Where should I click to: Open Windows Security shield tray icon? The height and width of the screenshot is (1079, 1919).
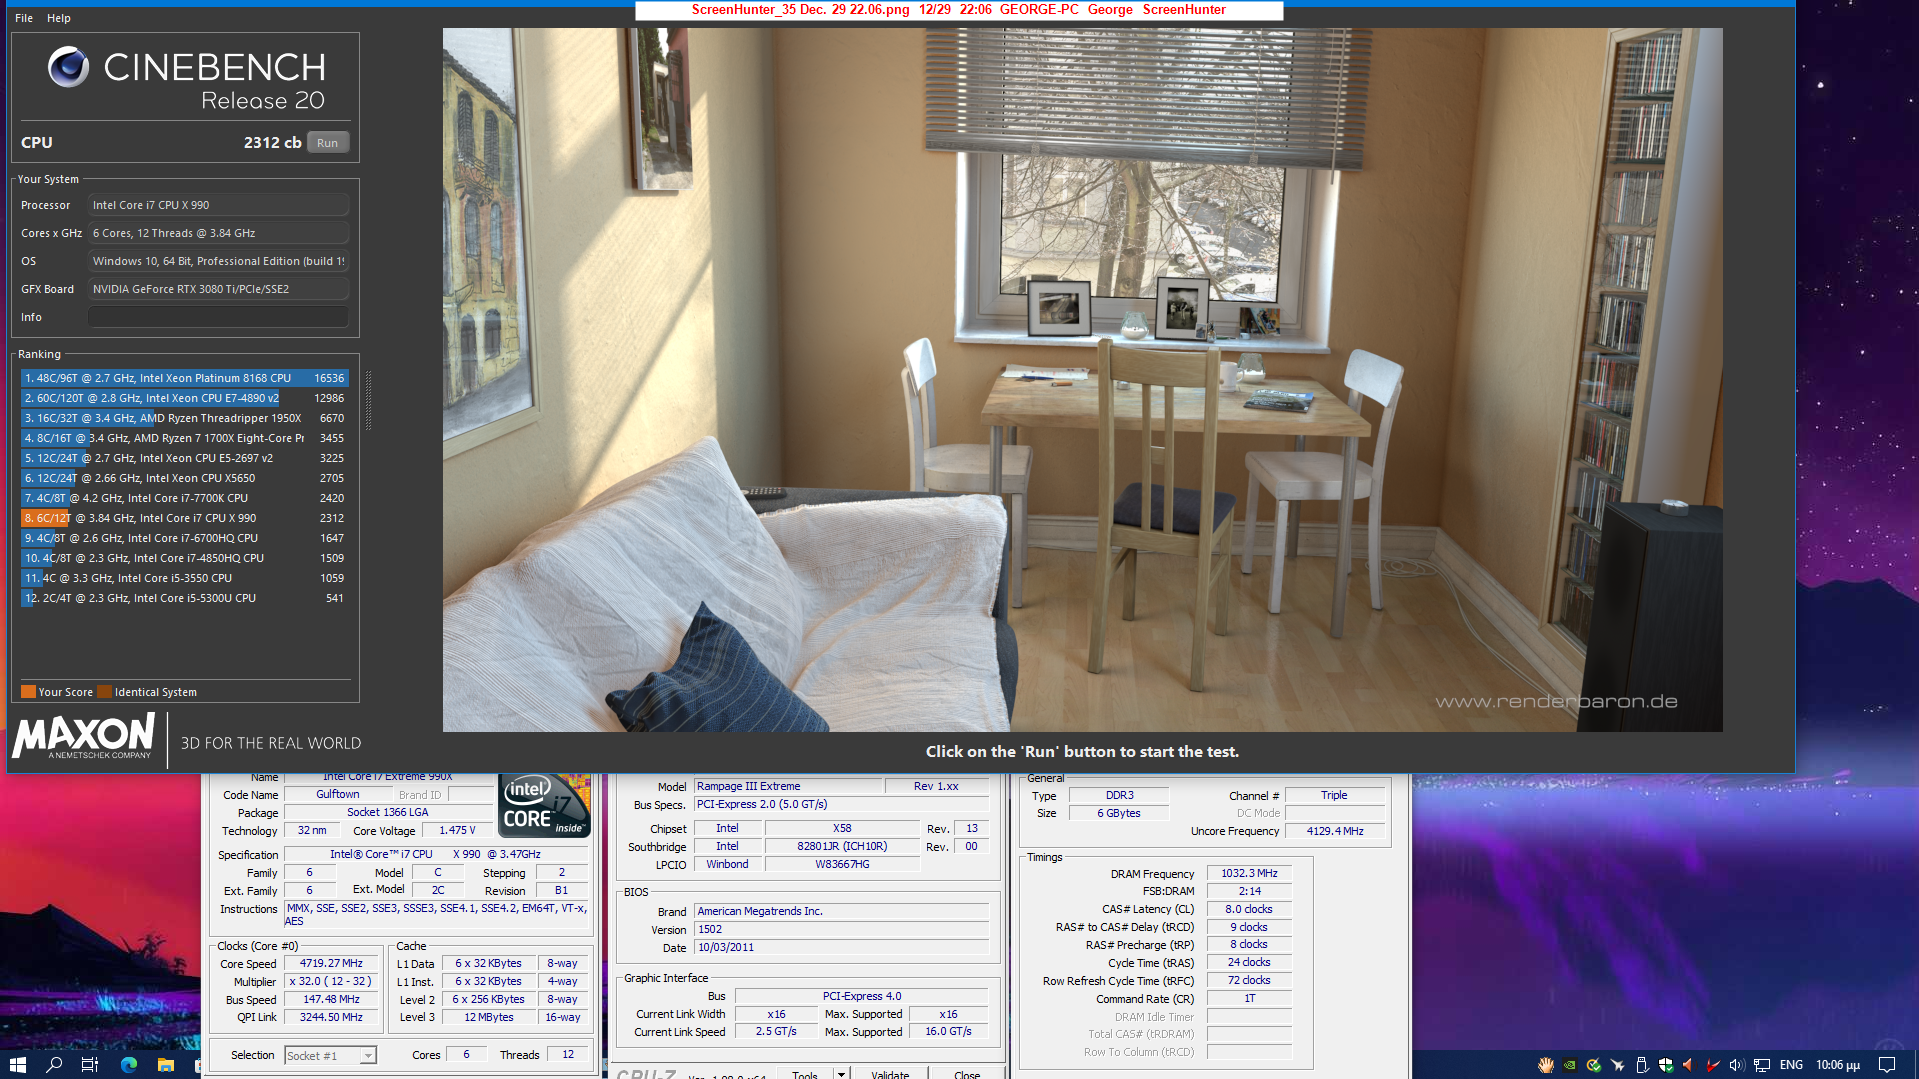click(1665, 1065)
